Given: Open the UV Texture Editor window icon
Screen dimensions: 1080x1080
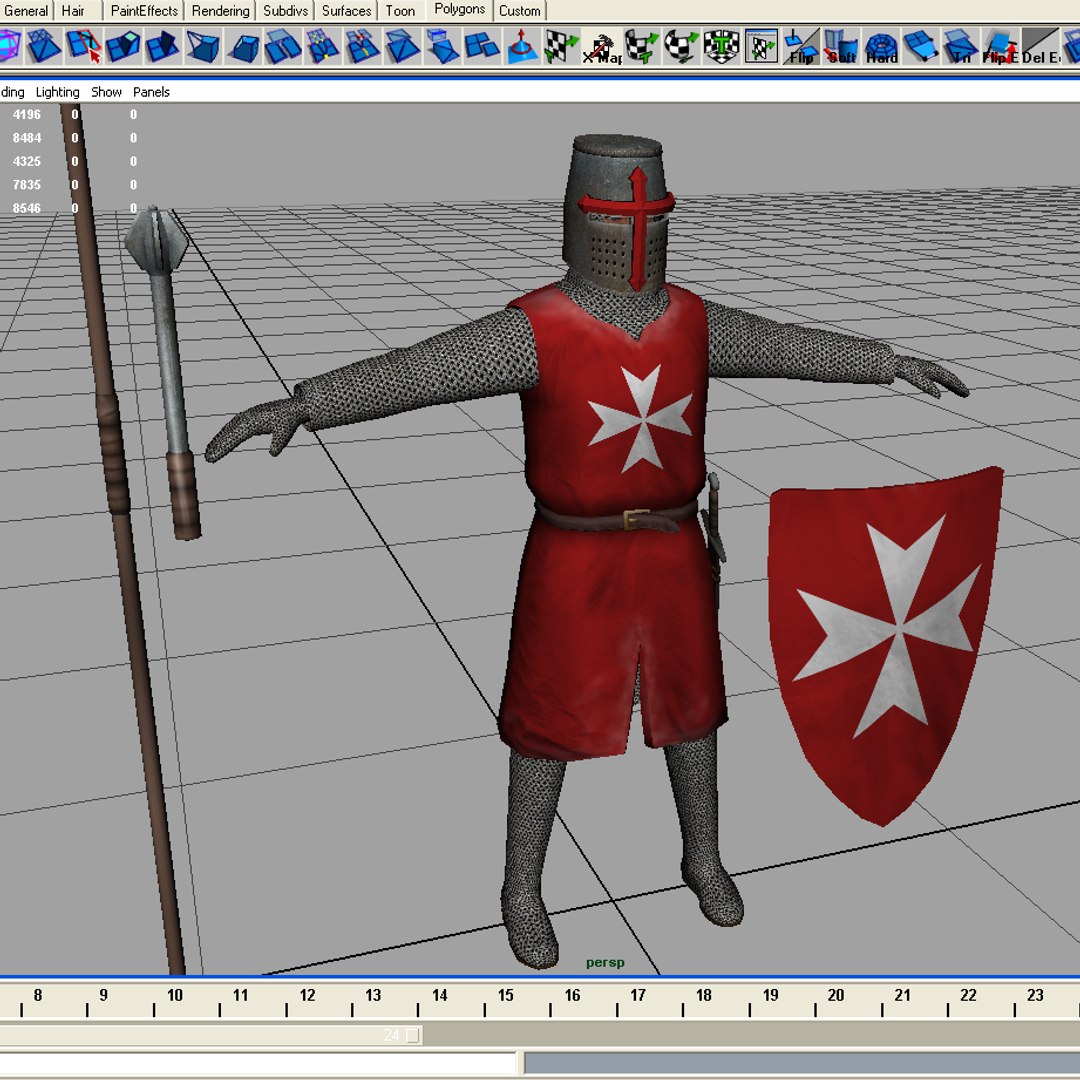Looking at the screenshot, I should (761, 47).
